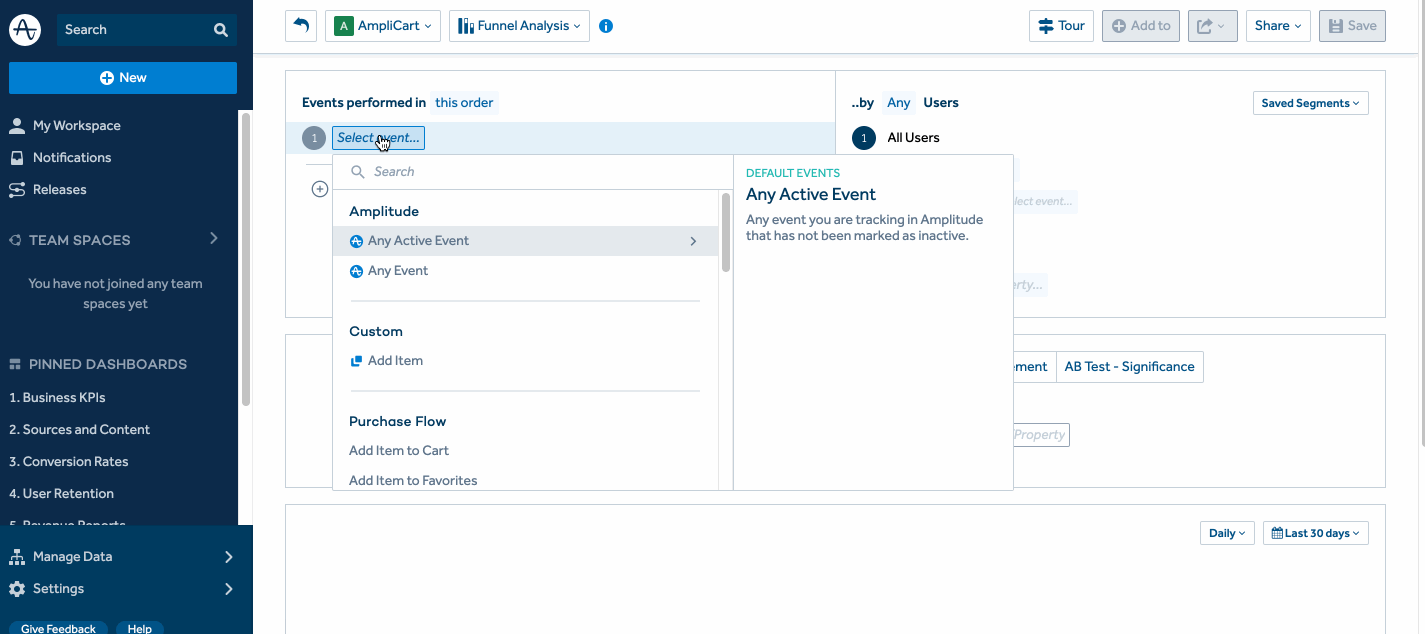Image resolution: width=1425 pixels, height=634 pixels.
Task: Click the Manage Data hierarchy icon
Action: 17,557
